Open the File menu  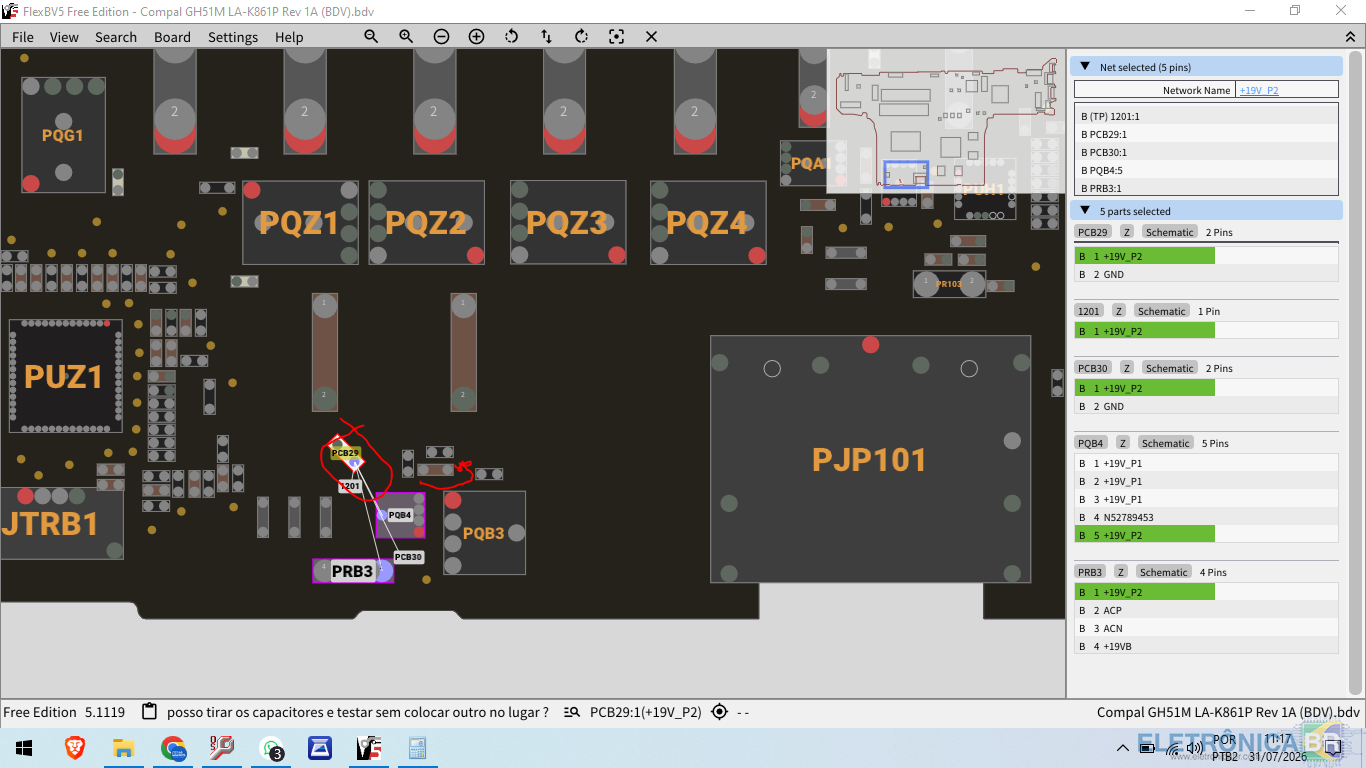coord(22,37)
